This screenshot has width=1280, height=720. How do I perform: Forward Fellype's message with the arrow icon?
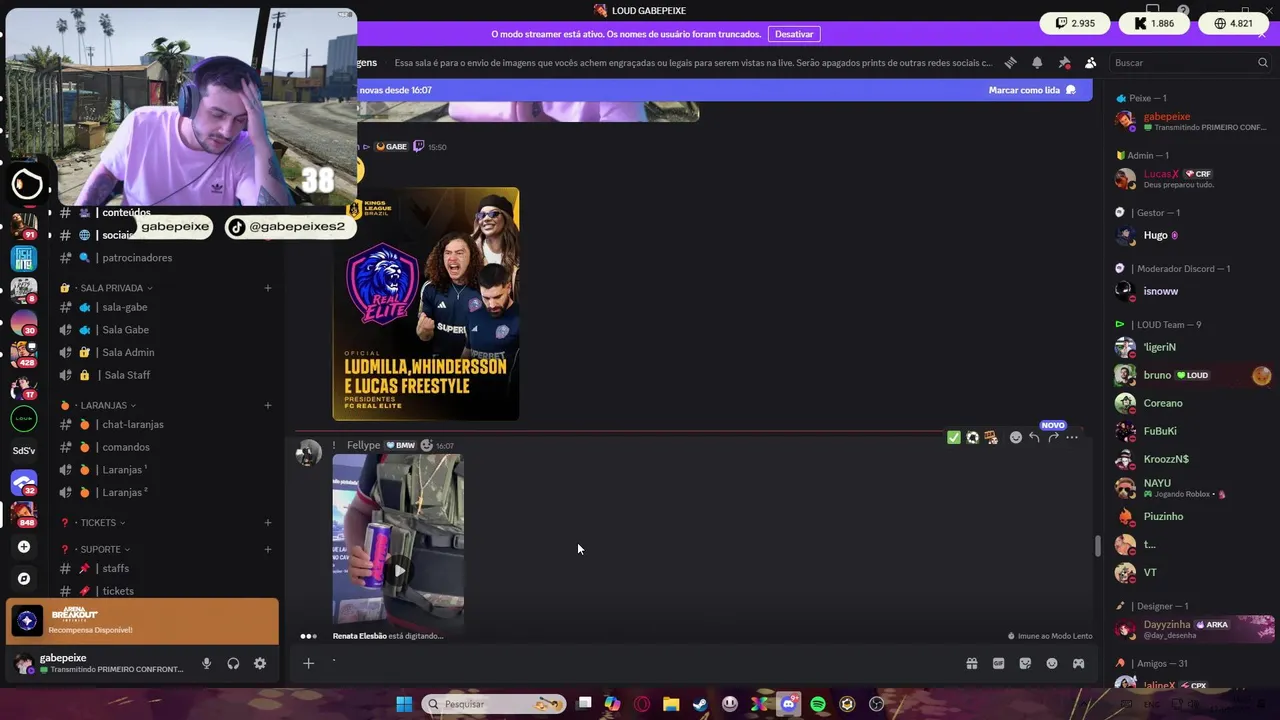click(x=1053, y=437)
